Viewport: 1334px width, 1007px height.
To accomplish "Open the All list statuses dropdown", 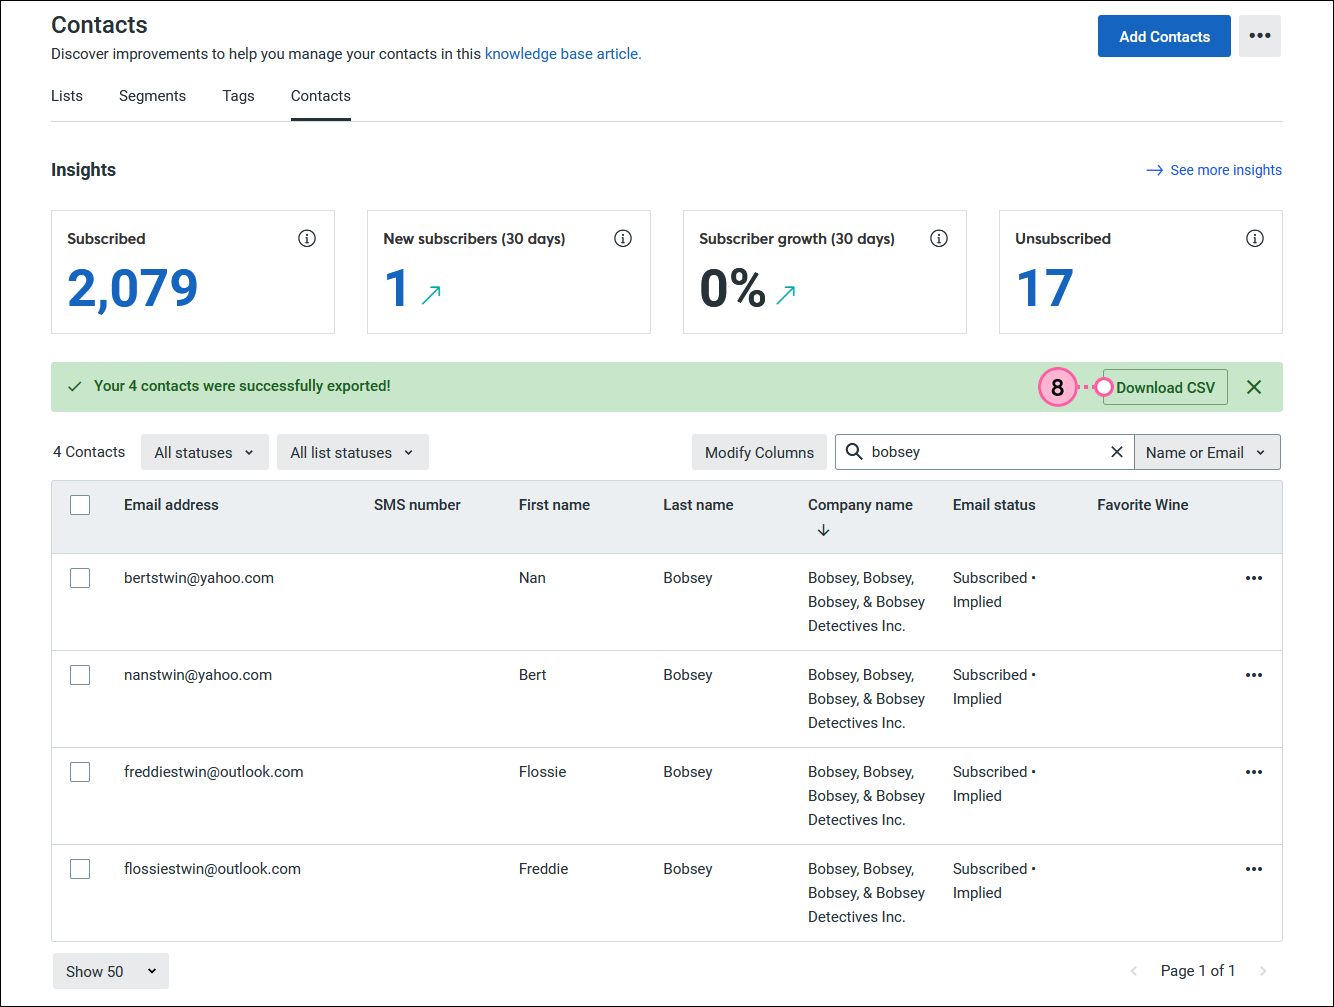I will [352, 452].
